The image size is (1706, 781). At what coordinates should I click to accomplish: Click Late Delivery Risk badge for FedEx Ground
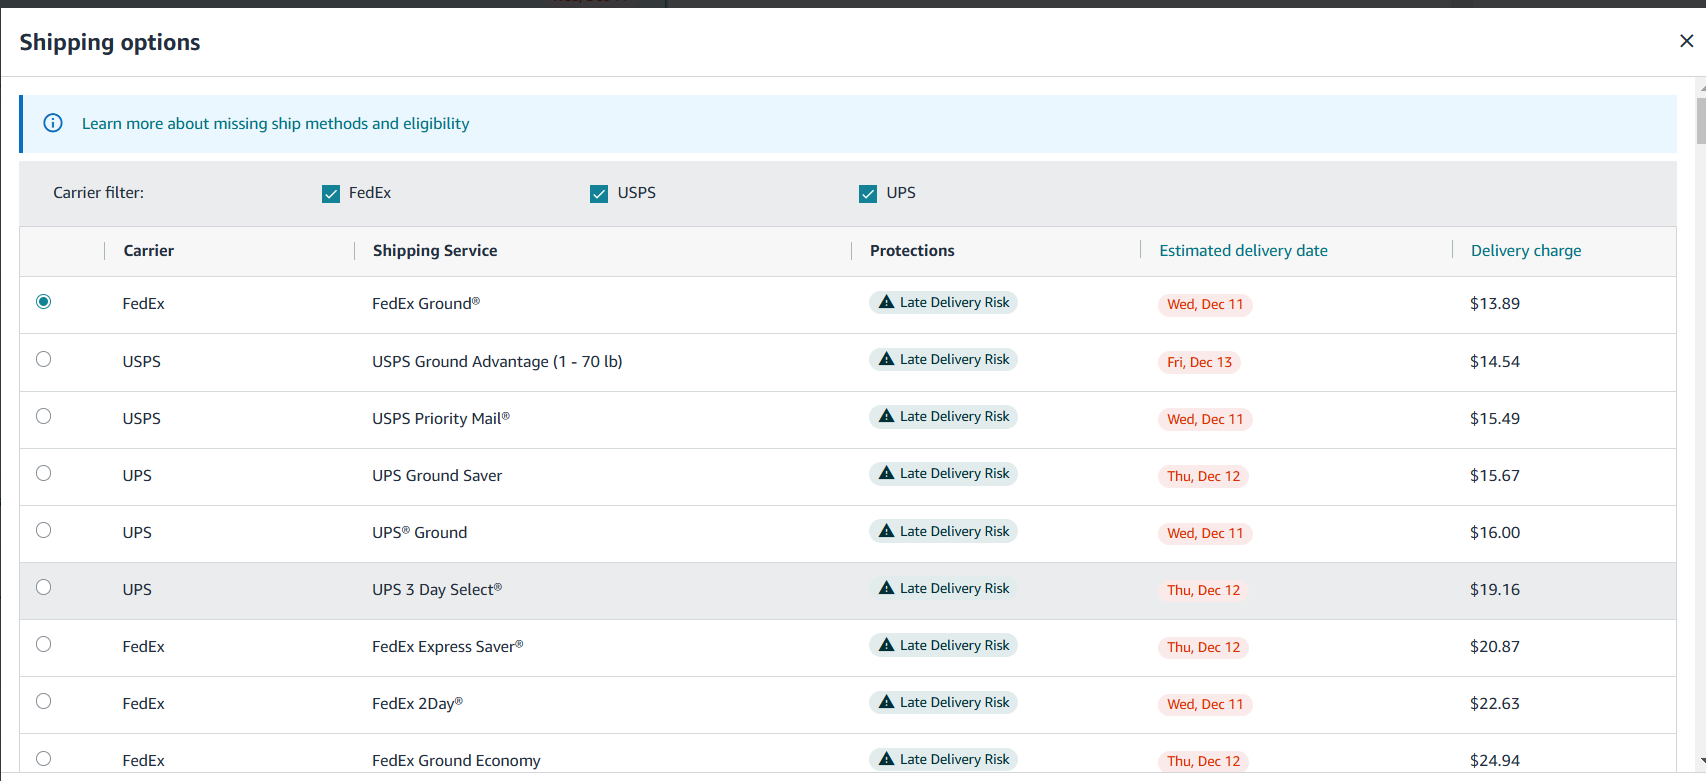943,303
